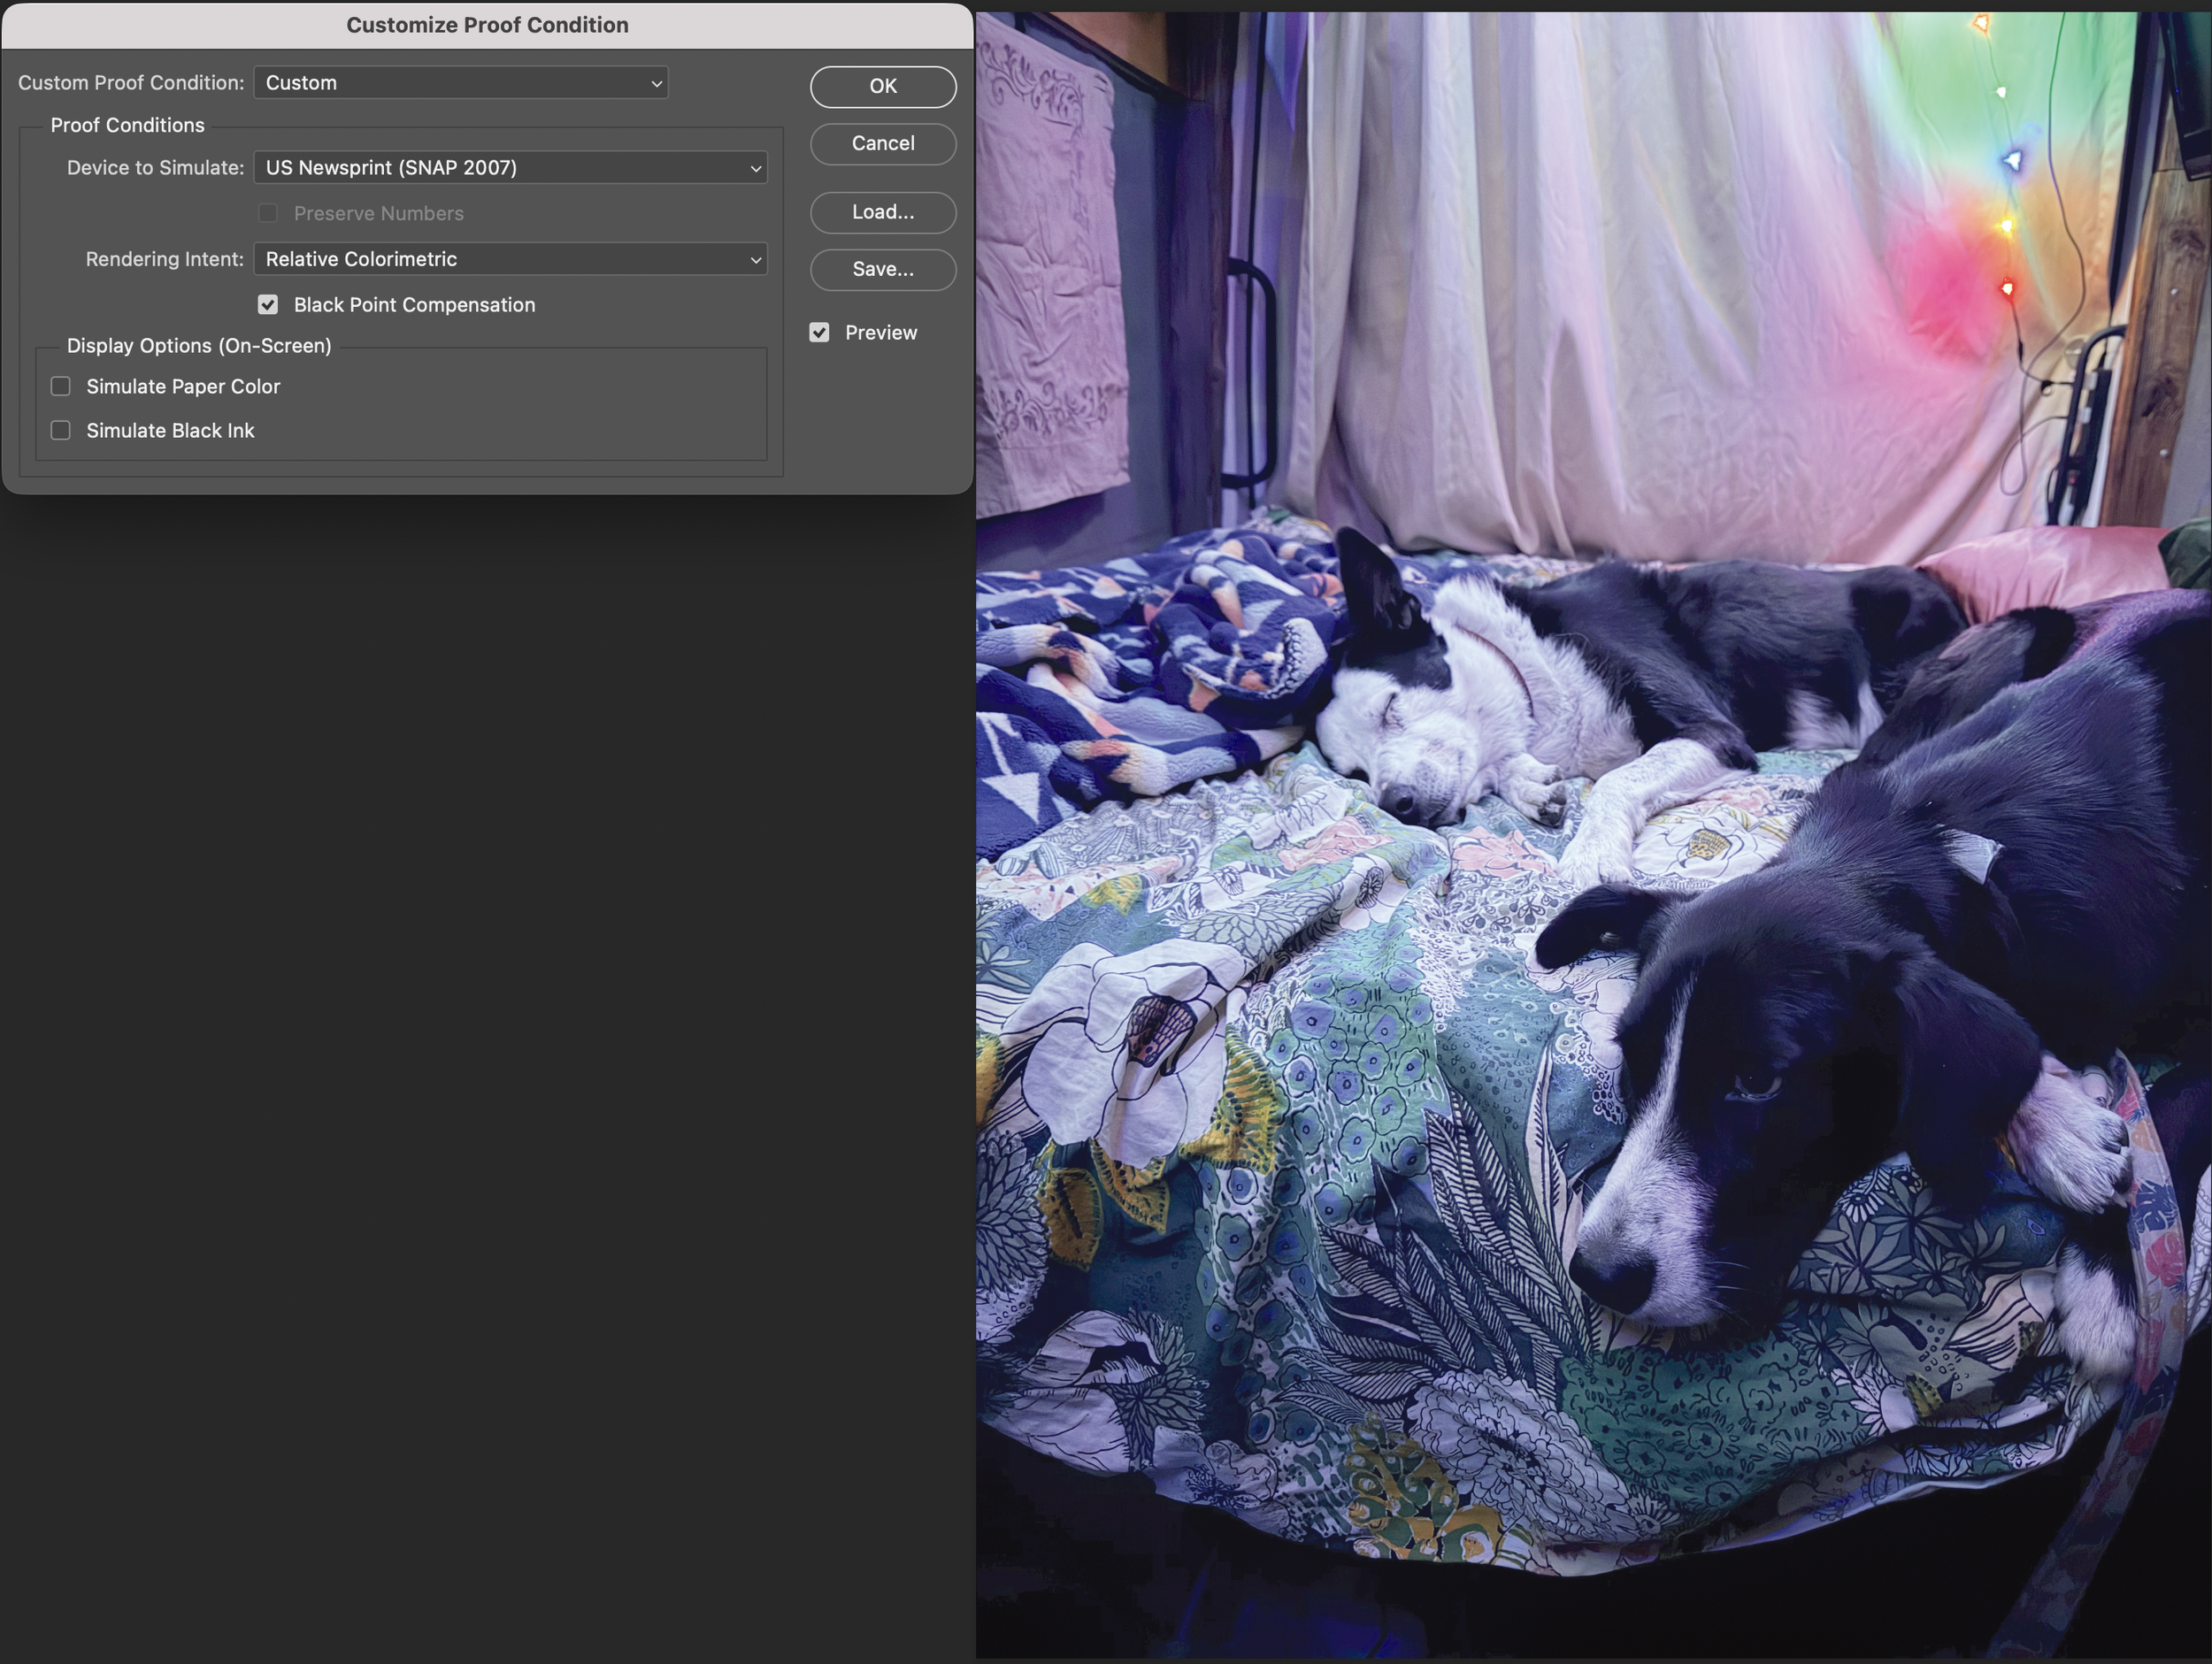Uncheck the Preview option
2212x1664 pixels.
(819, 332)
